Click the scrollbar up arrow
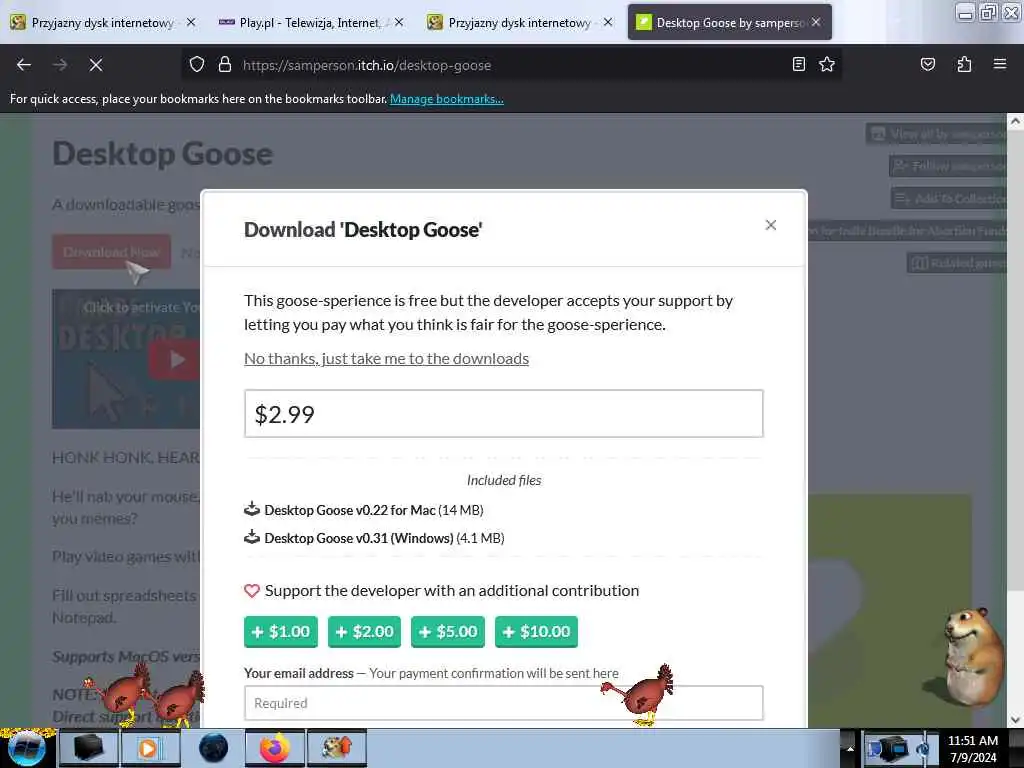 [1015, 121]
